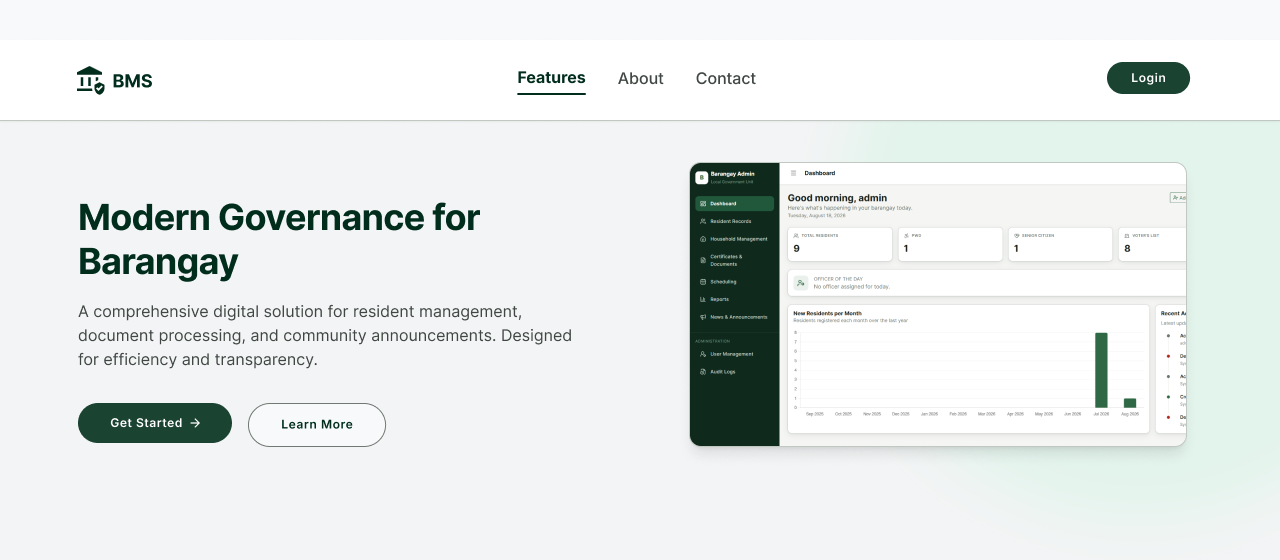Click the short Aug 2026 bar in chart
The width and height of the screenshot is (1280, 560).
1130,403
